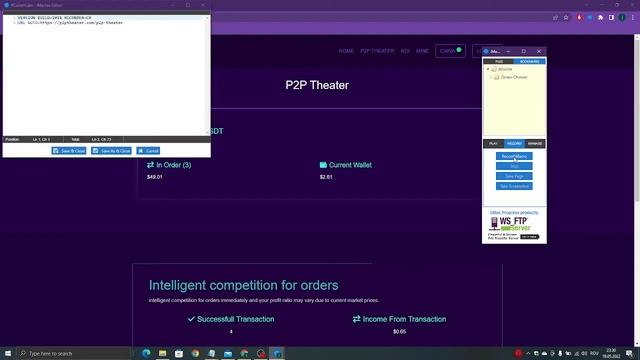Click the red extension icon in Chrome toolbar
640x360 pixels.
pos(579,18)
